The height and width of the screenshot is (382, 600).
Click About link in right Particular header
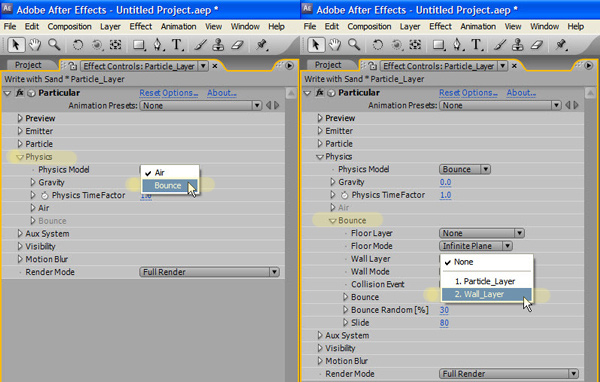pyautogui.click(x=521, y=93)
